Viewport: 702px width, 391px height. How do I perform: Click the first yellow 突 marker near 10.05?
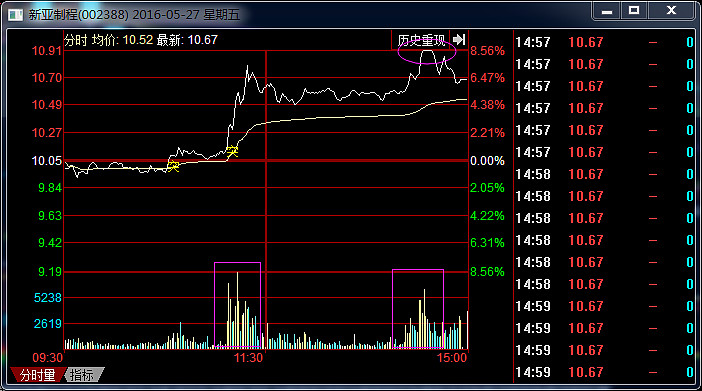173,167
